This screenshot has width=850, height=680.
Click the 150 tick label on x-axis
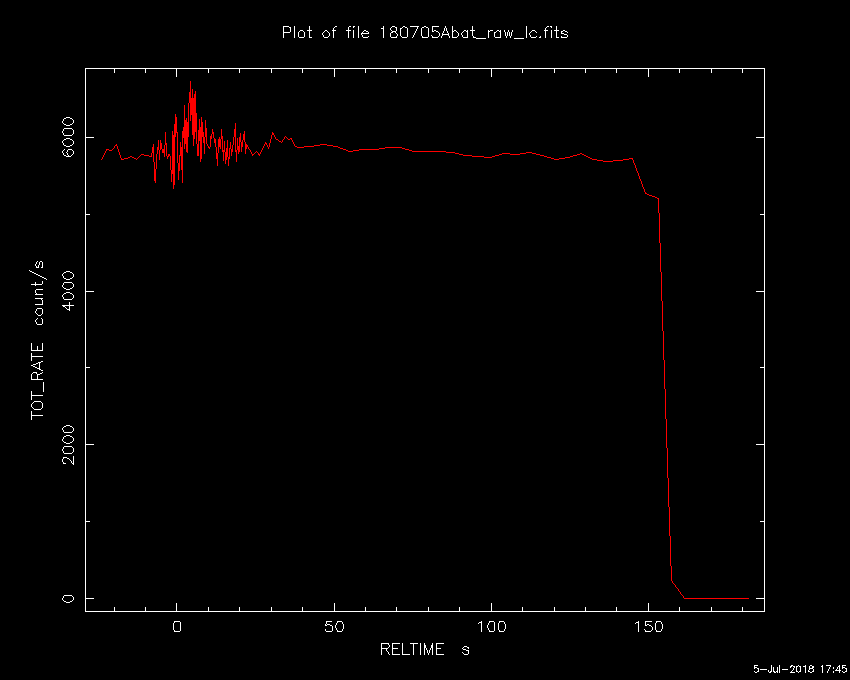(x=648, y=627)
